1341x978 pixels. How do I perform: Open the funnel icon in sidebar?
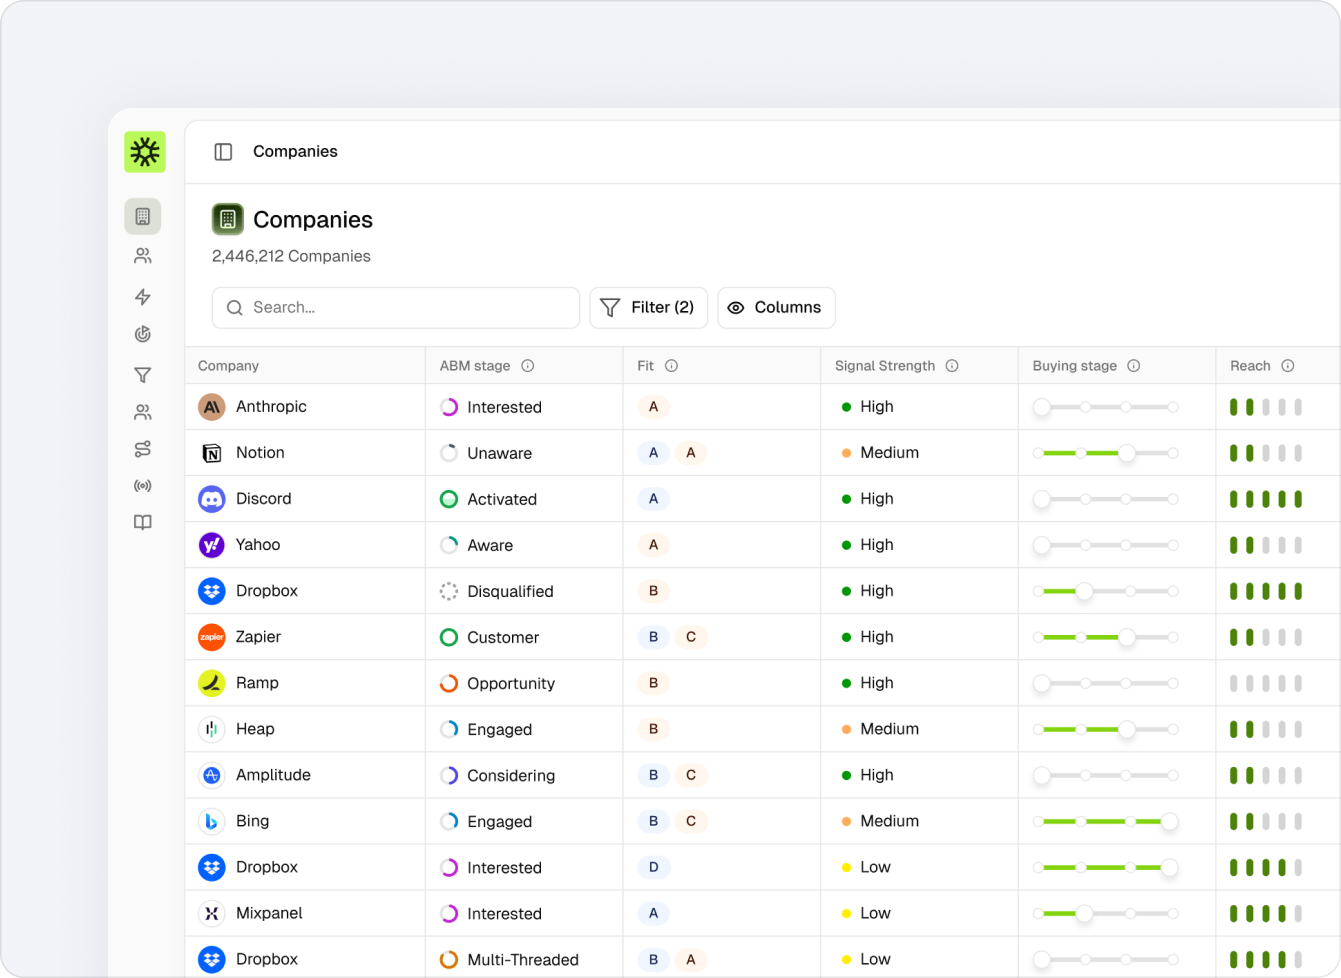point(143,375)
